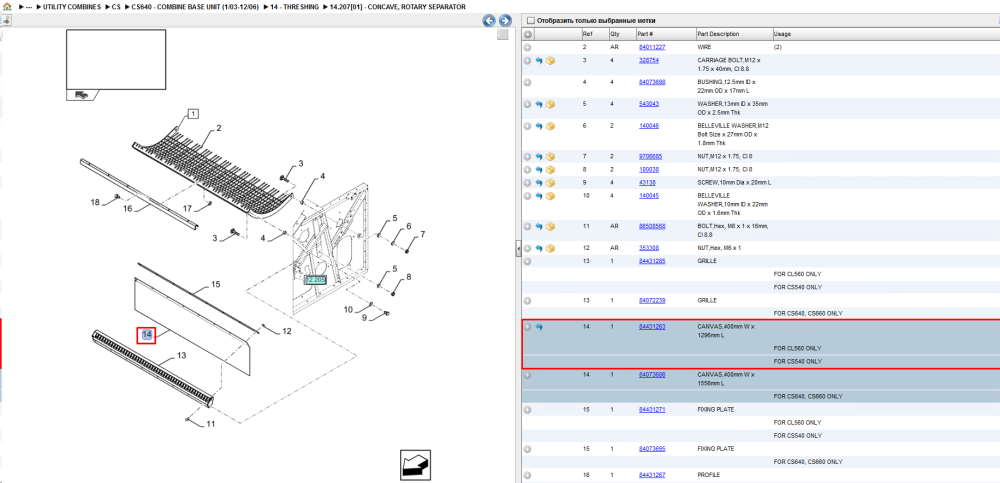The height and width of the screenshot is (483, 1000).
Task: Open 14.207[01] CONCAVE, ROTARY SEPARATOR breadcrumb
Action: (397, 6)
